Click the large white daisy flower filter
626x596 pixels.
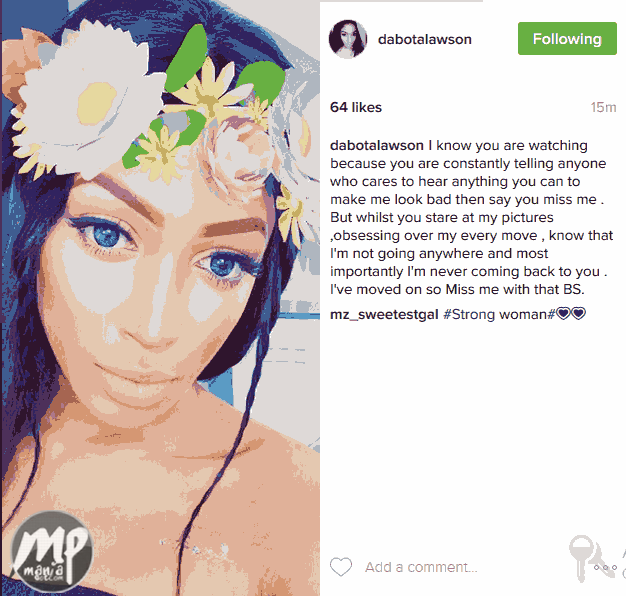point(86,102)
